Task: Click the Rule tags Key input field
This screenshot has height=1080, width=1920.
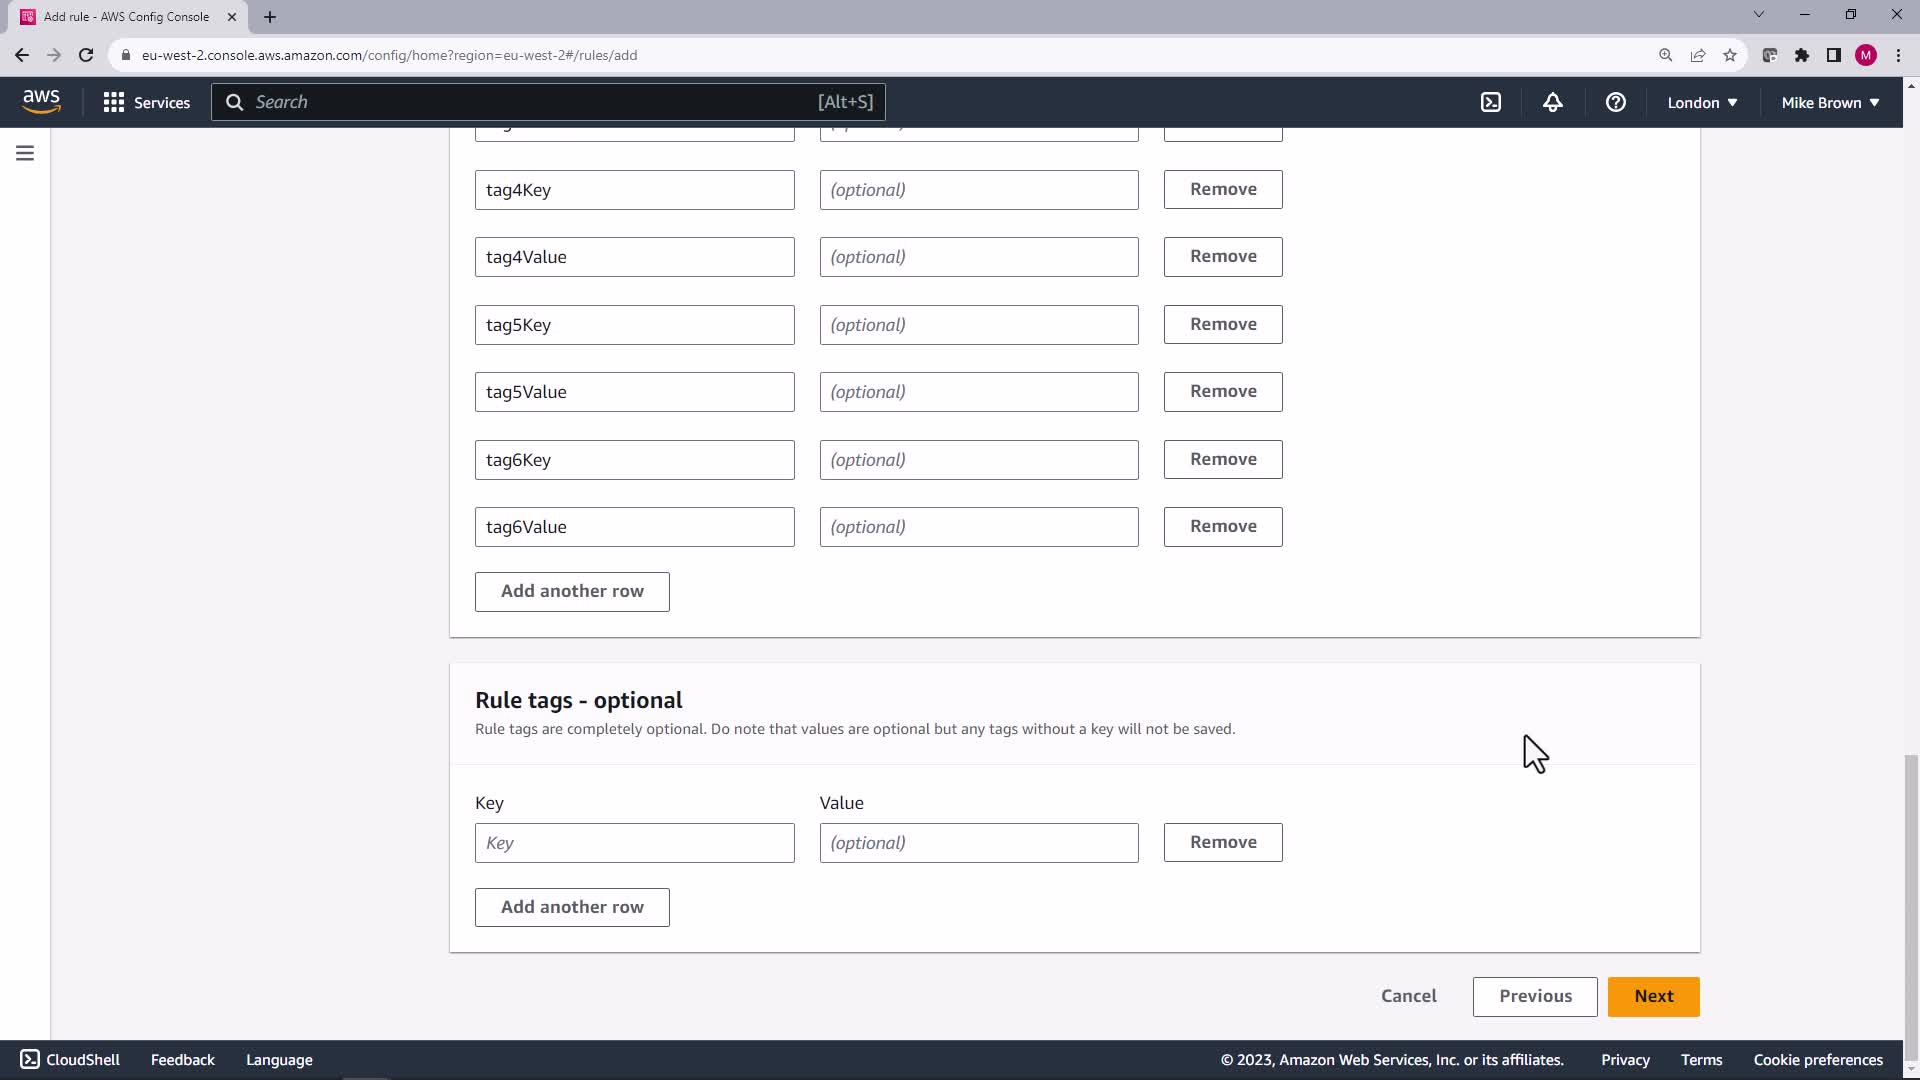Action: click(x=634, y=843)
